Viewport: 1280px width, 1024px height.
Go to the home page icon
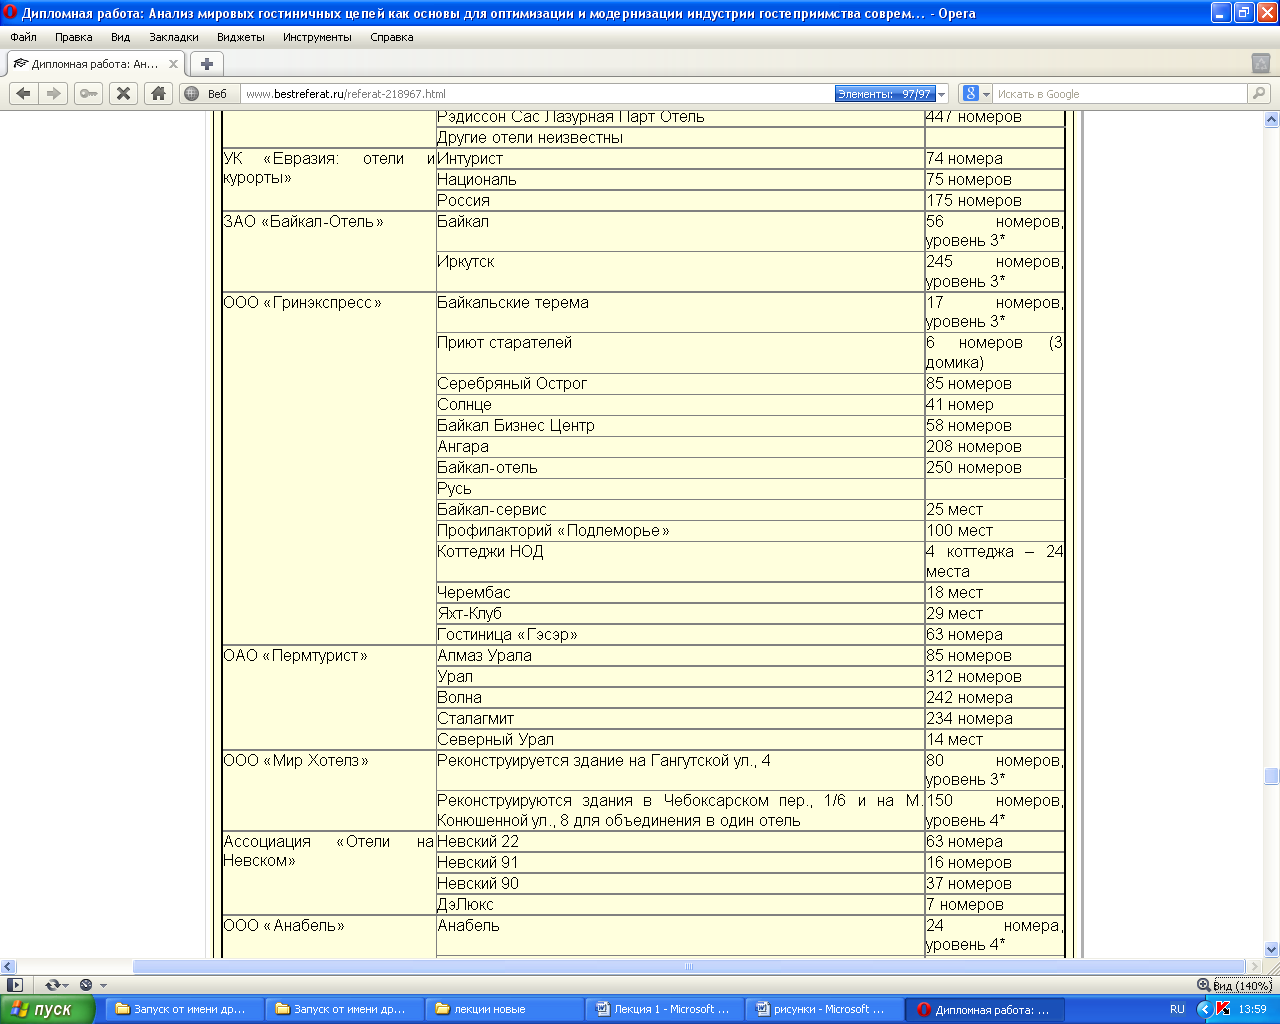(158, 93)
